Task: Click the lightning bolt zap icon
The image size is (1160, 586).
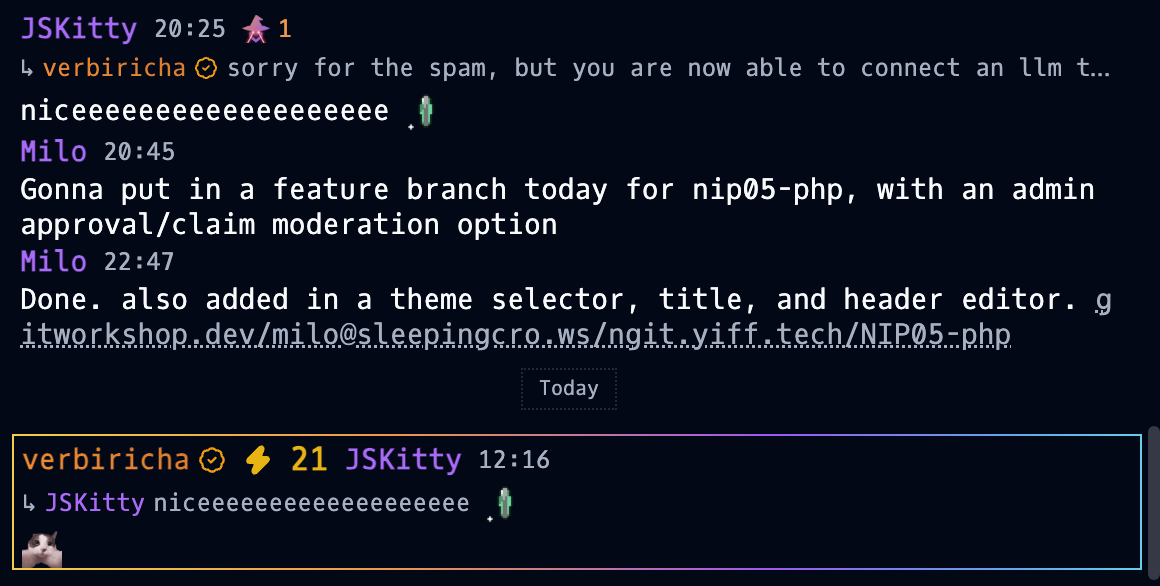Action: (x=257, y=459)
